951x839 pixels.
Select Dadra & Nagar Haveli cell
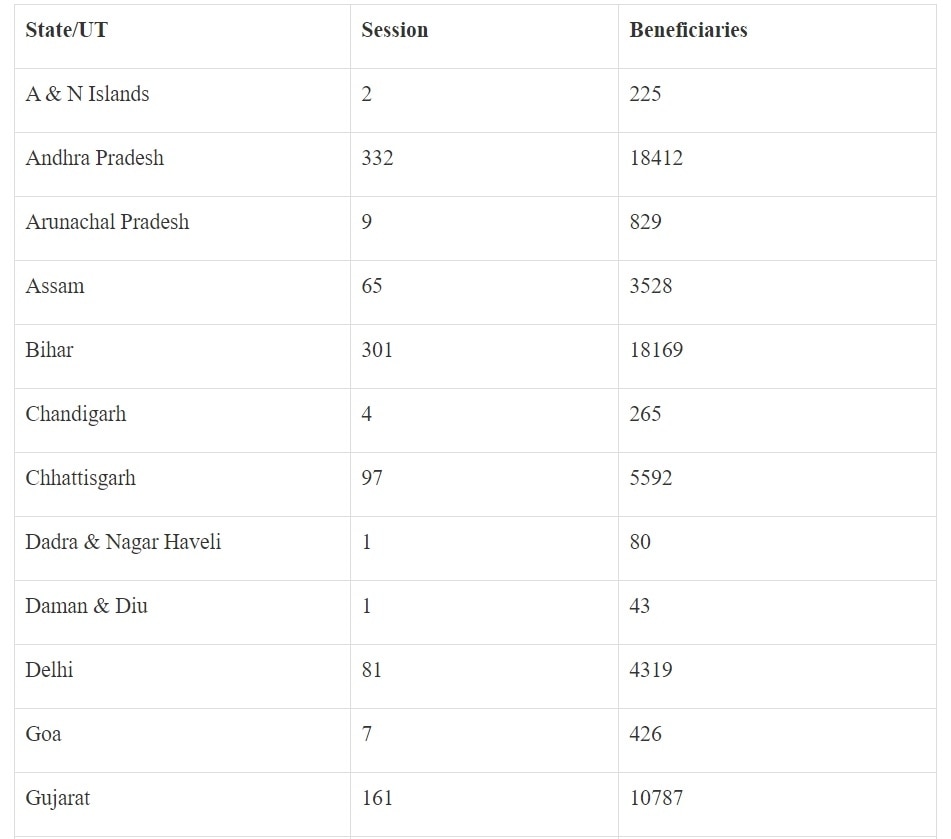pos(123,542)
